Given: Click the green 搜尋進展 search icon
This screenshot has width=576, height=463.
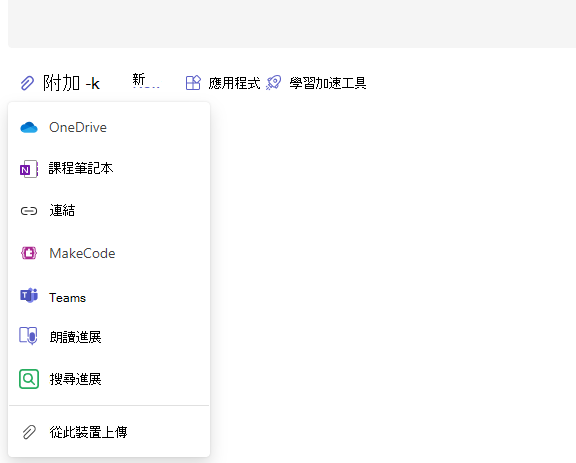Looking at the screenshot, I should coord(29,379).
